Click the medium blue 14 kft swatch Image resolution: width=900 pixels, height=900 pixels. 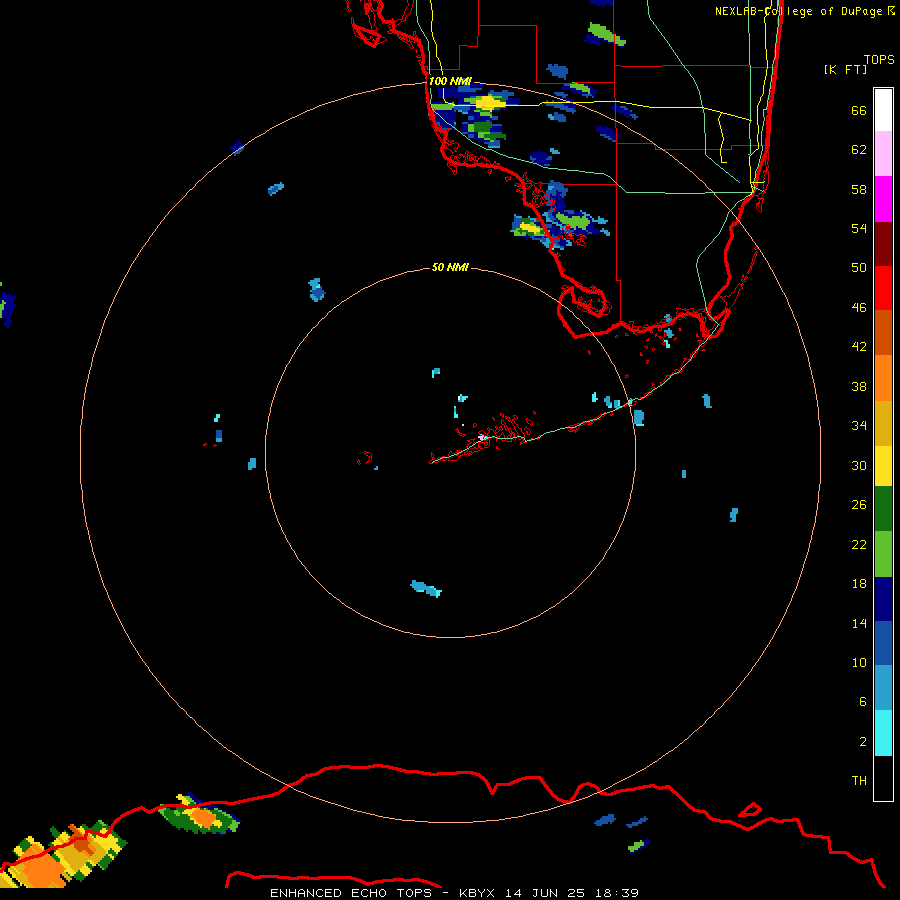pos(883,643)
